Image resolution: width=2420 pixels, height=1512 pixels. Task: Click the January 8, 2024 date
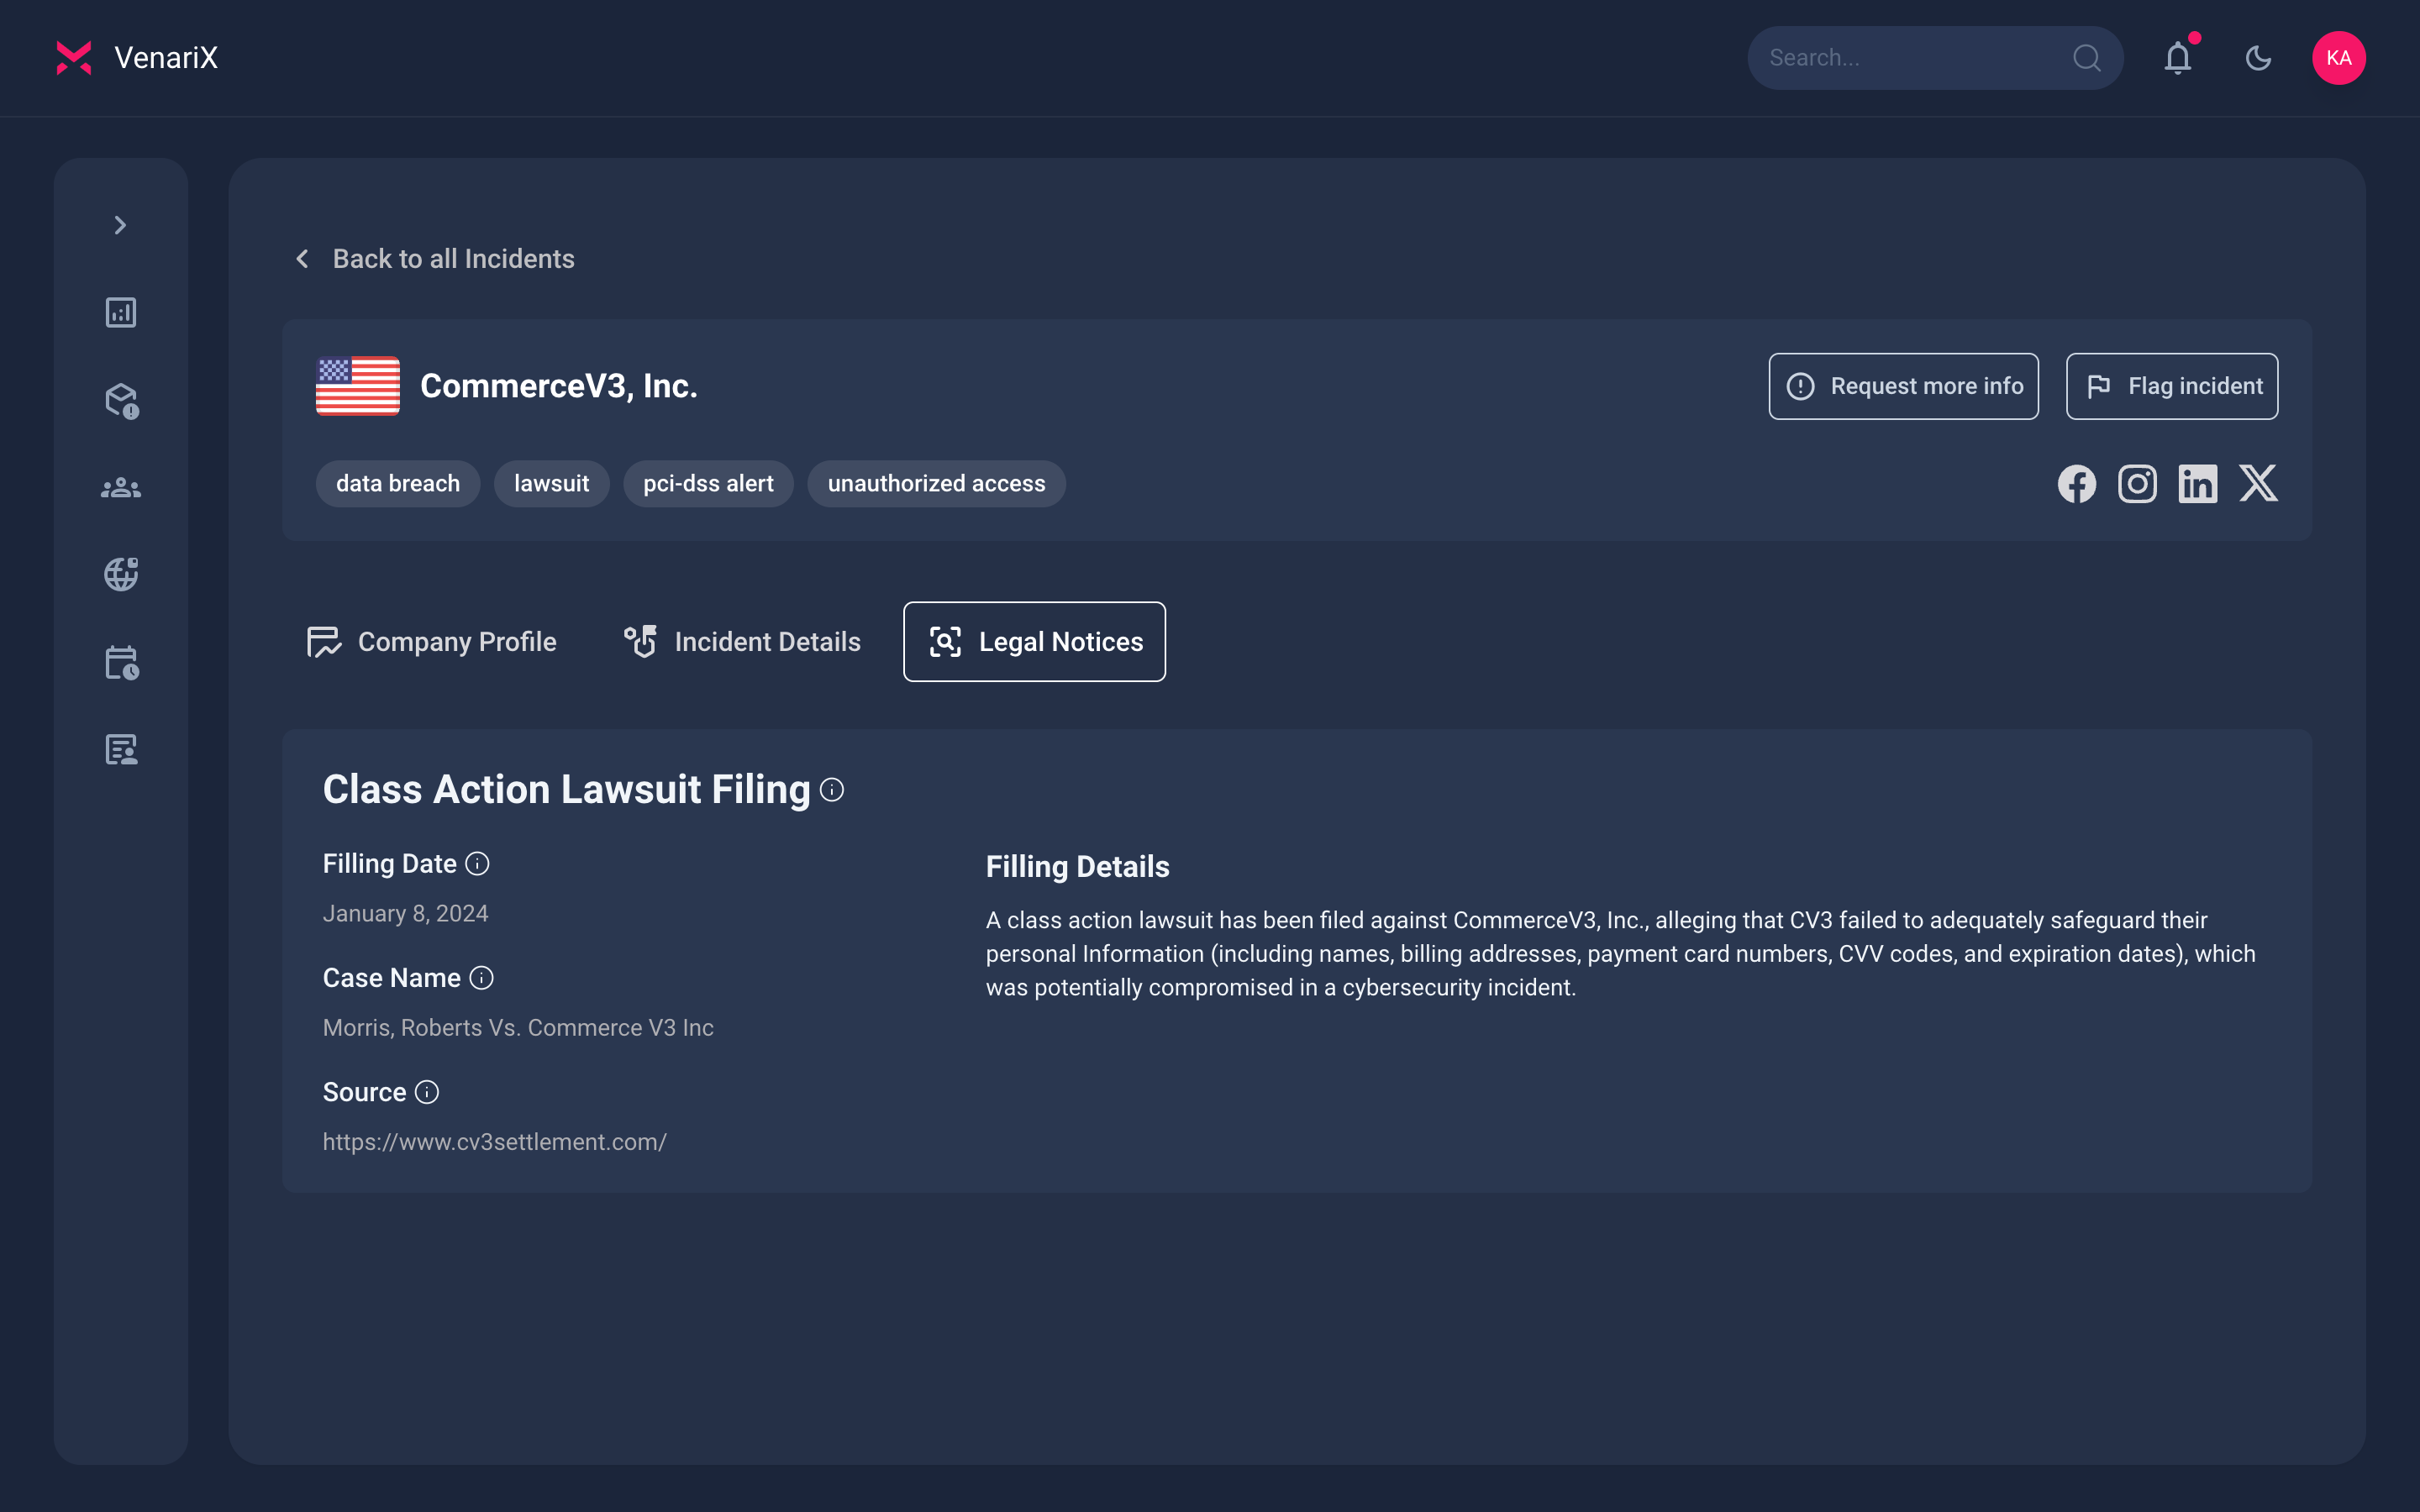click(405, 914)
